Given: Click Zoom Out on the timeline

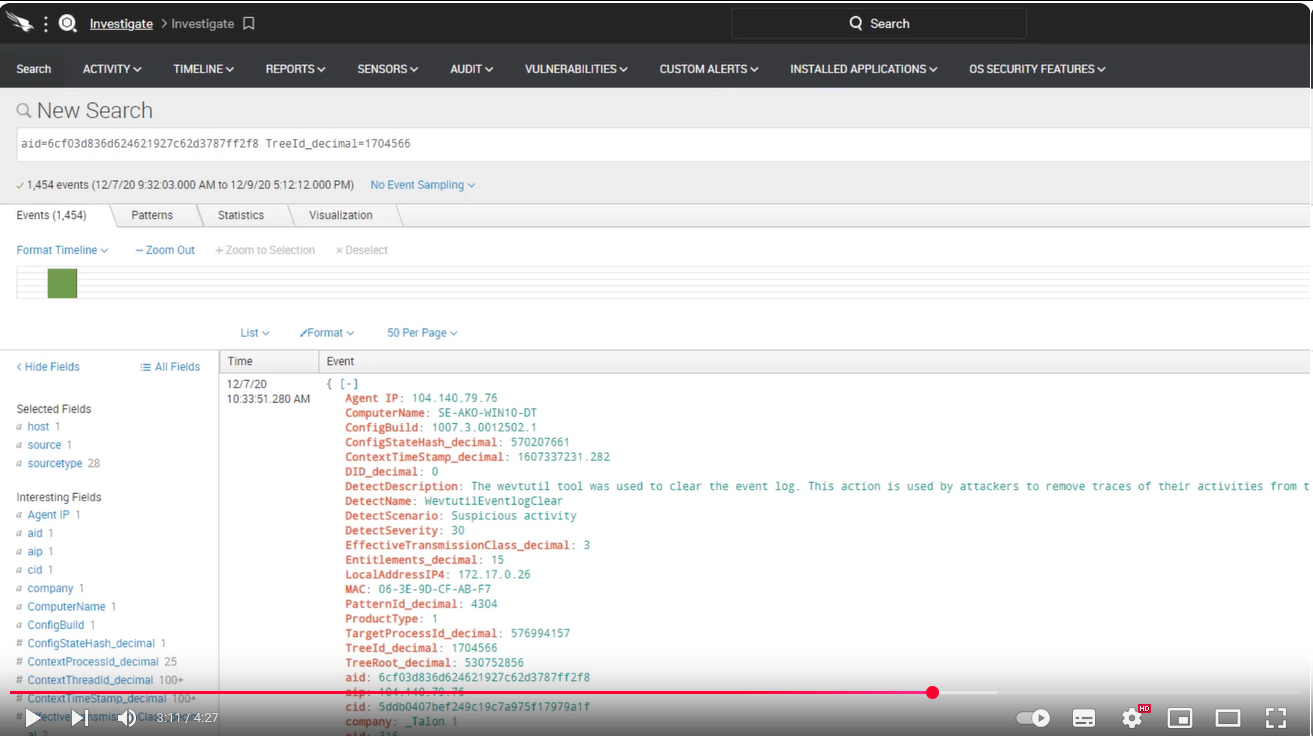Looking at the screenshot, I should point(165,250).
